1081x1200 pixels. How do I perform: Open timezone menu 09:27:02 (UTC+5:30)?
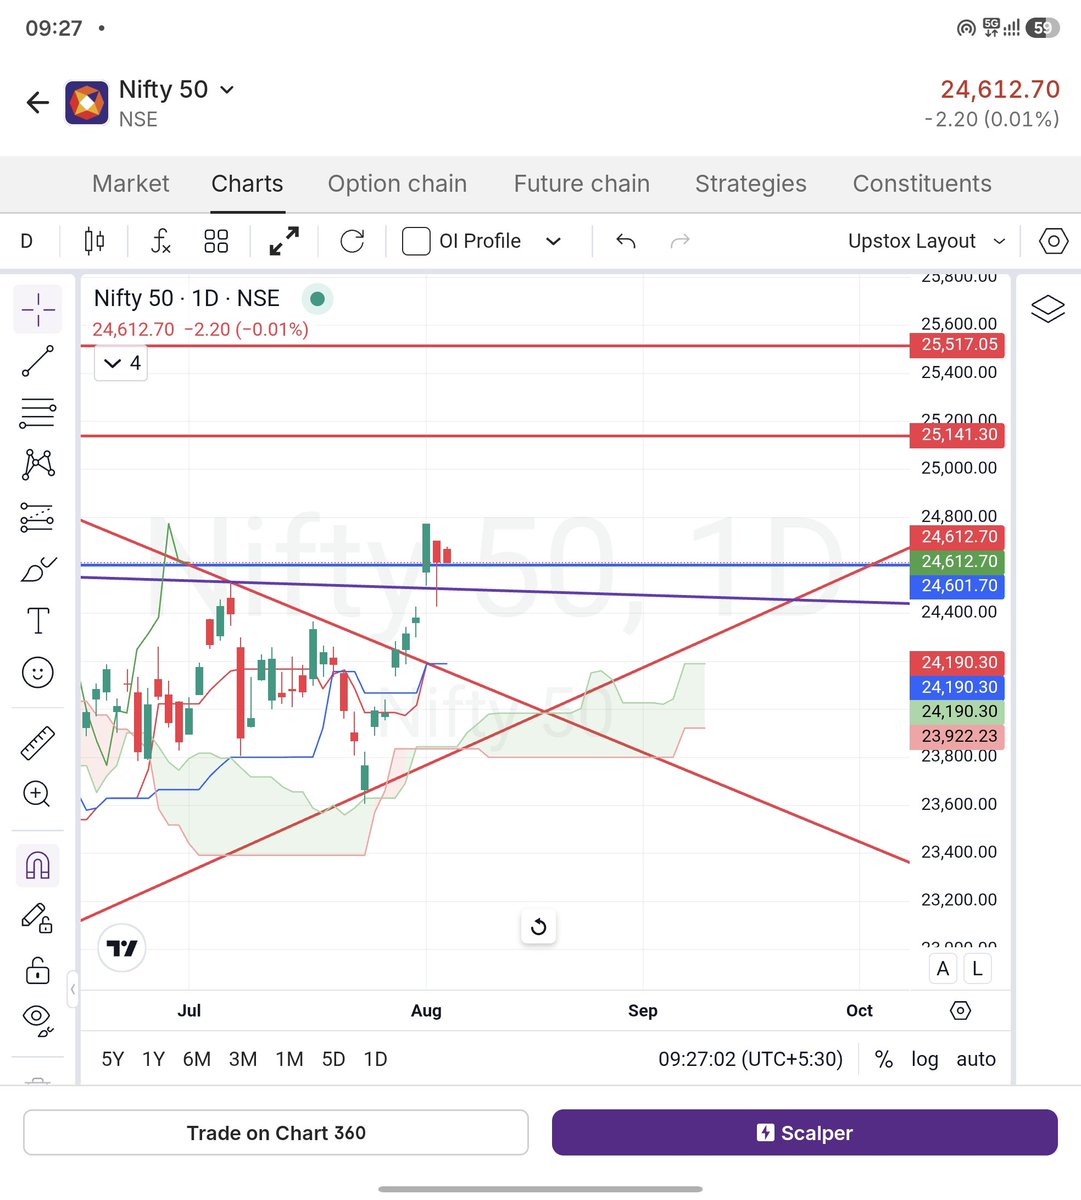(x=750, y=1059)
